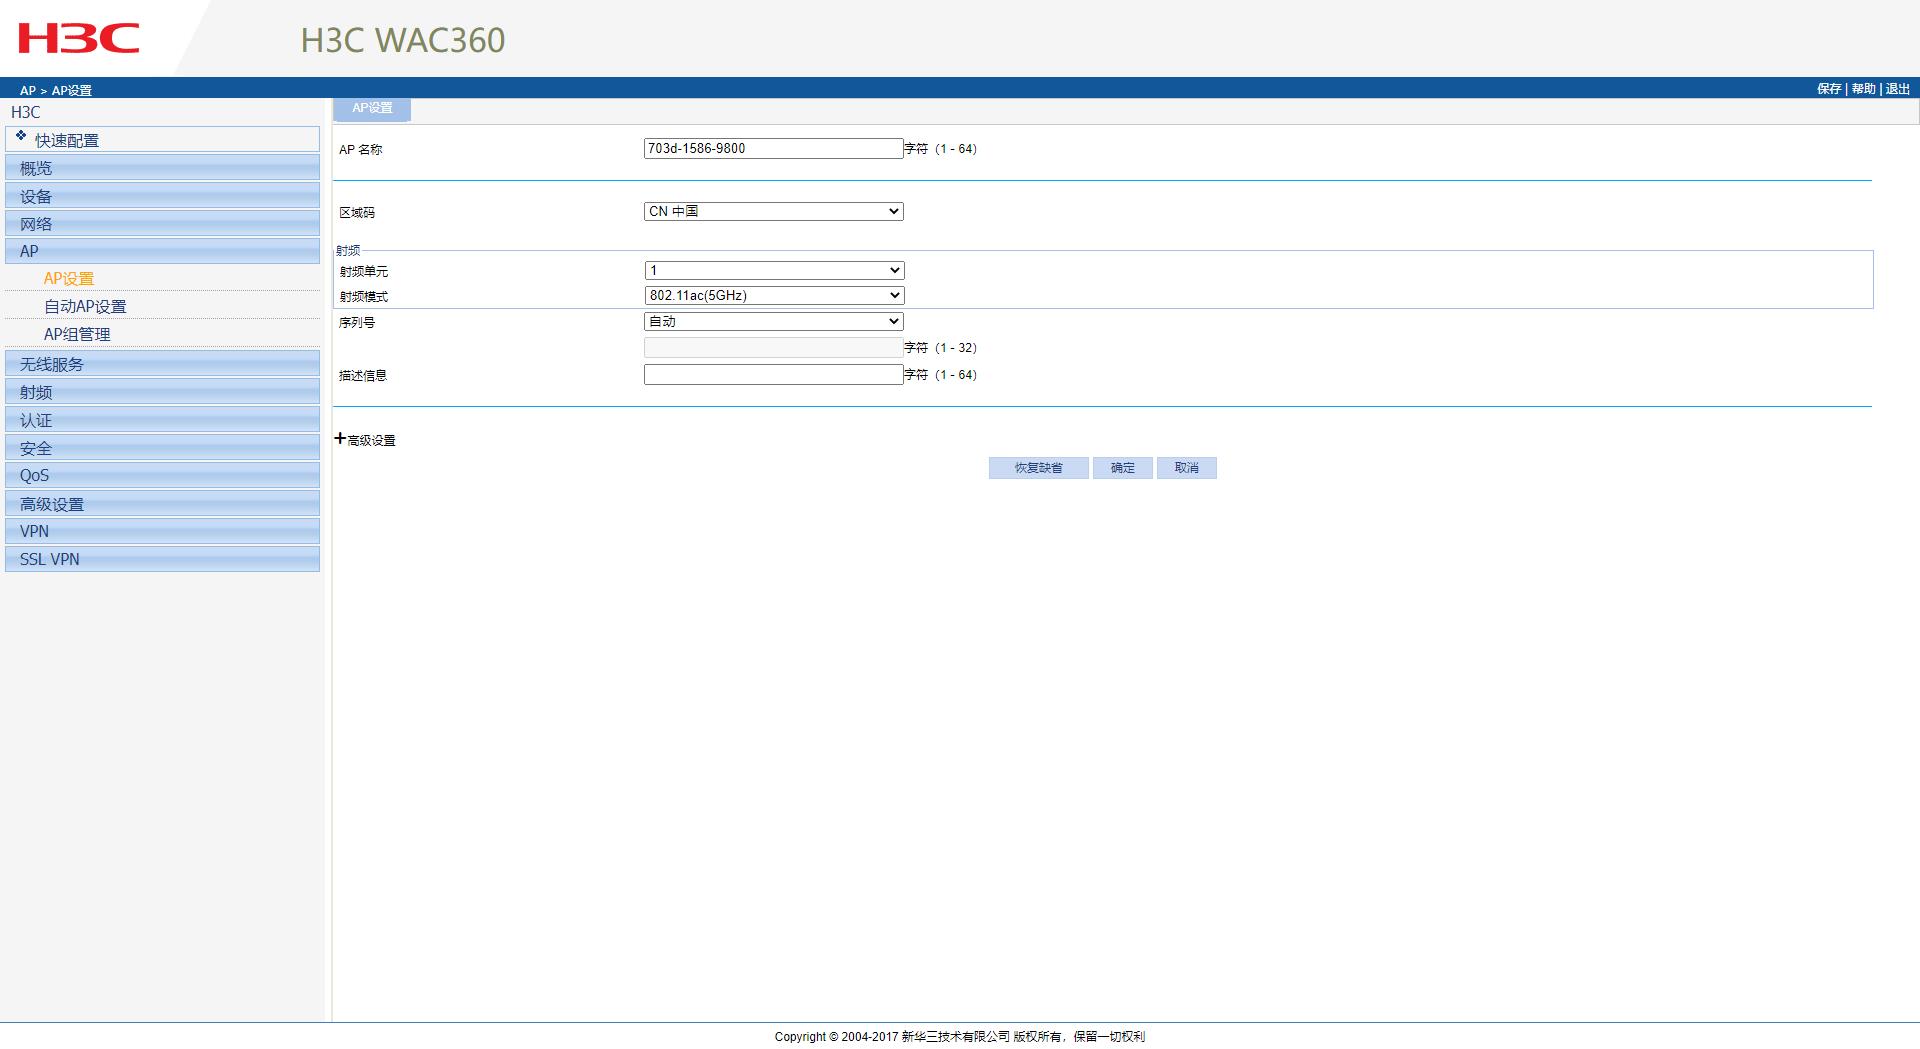Click the disabled serial number input field
The height and width of the screenshot is (1049, 1920).
pos(774,347)
